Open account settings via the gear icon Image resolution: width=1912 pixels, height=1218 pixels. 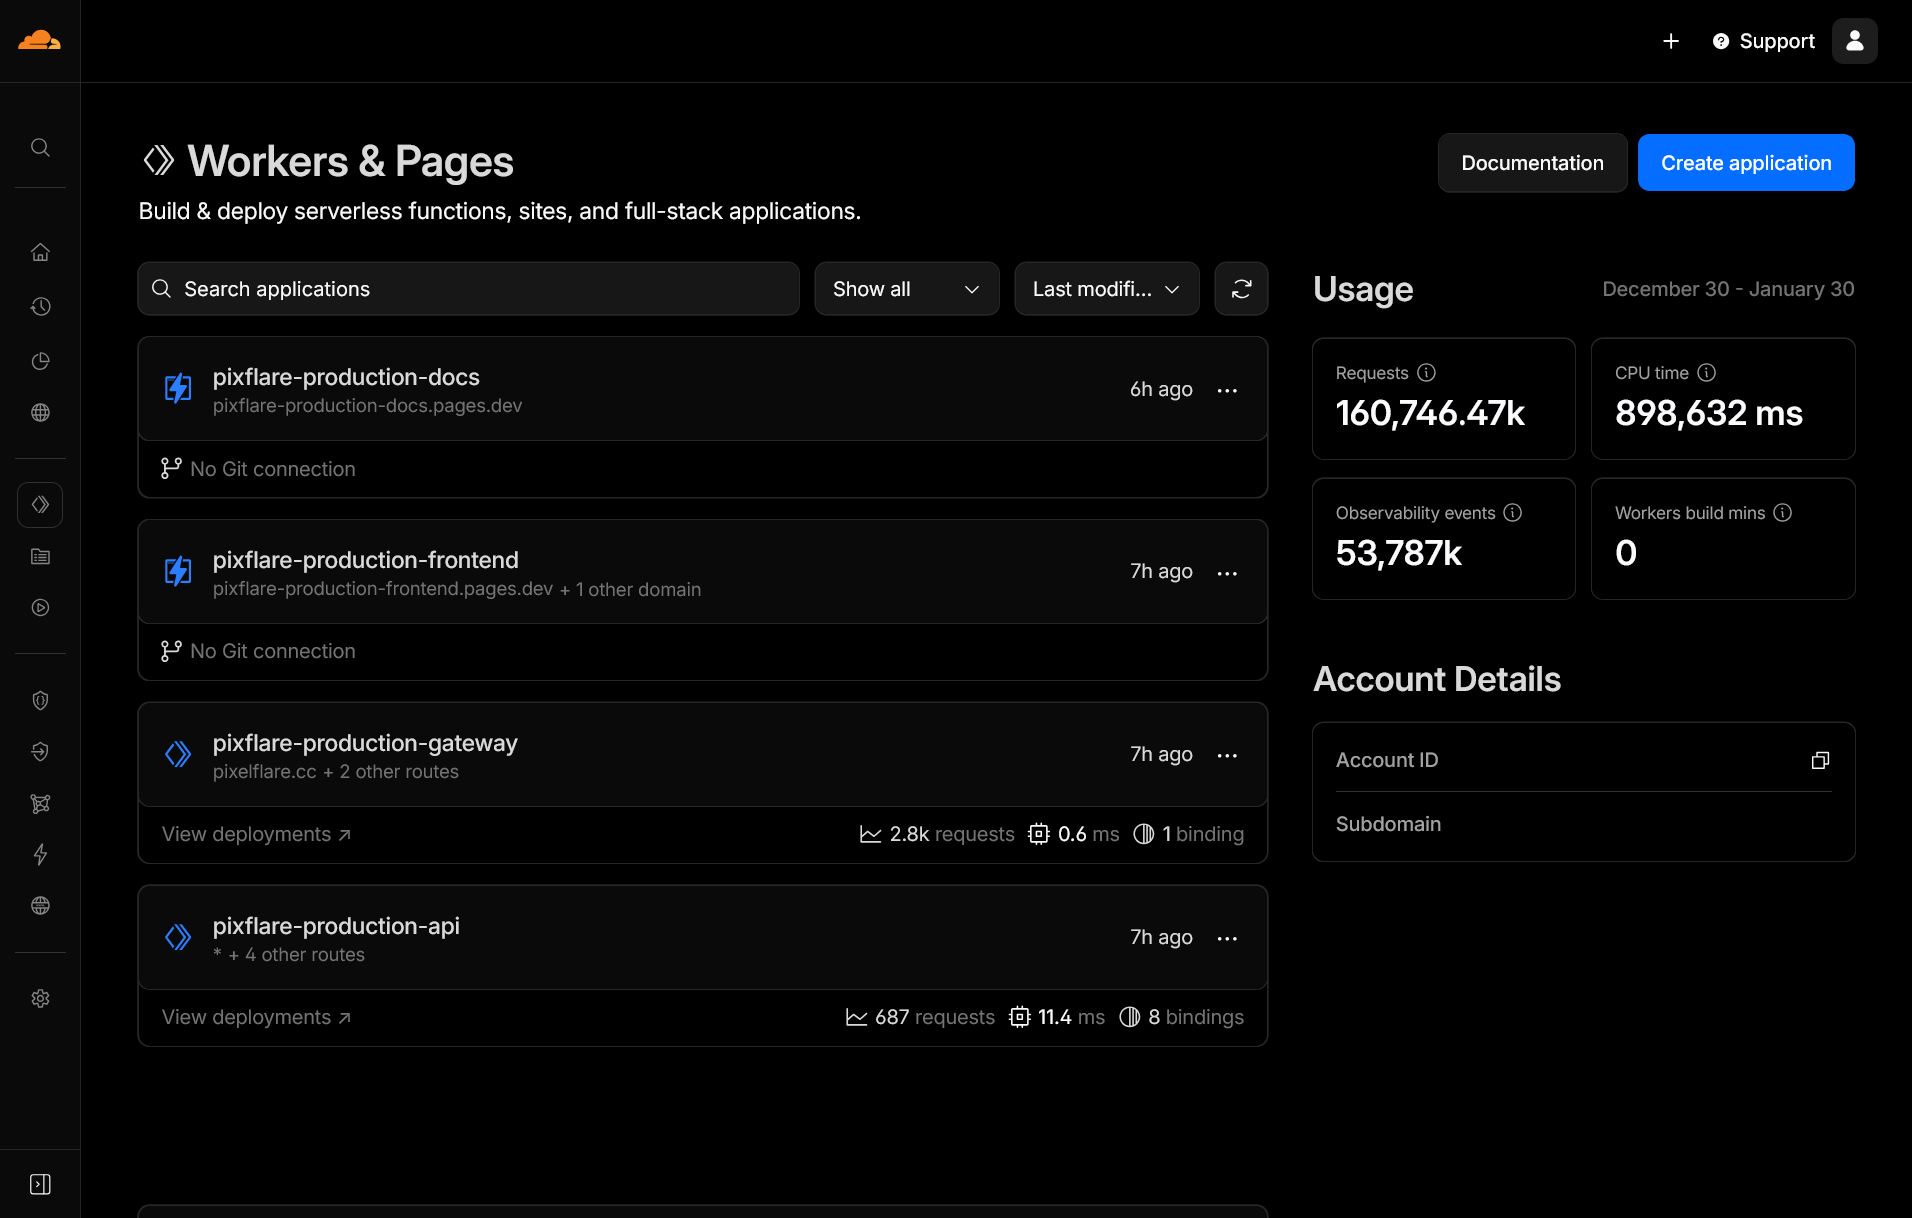(x=40, y=998)
